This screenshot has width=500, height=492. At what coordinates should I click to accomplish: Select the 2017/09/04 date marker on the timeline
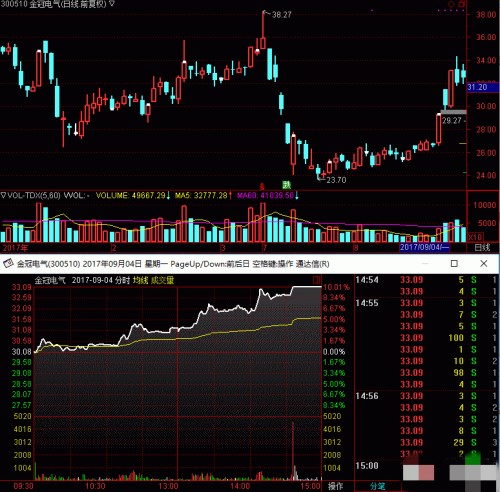425,247
